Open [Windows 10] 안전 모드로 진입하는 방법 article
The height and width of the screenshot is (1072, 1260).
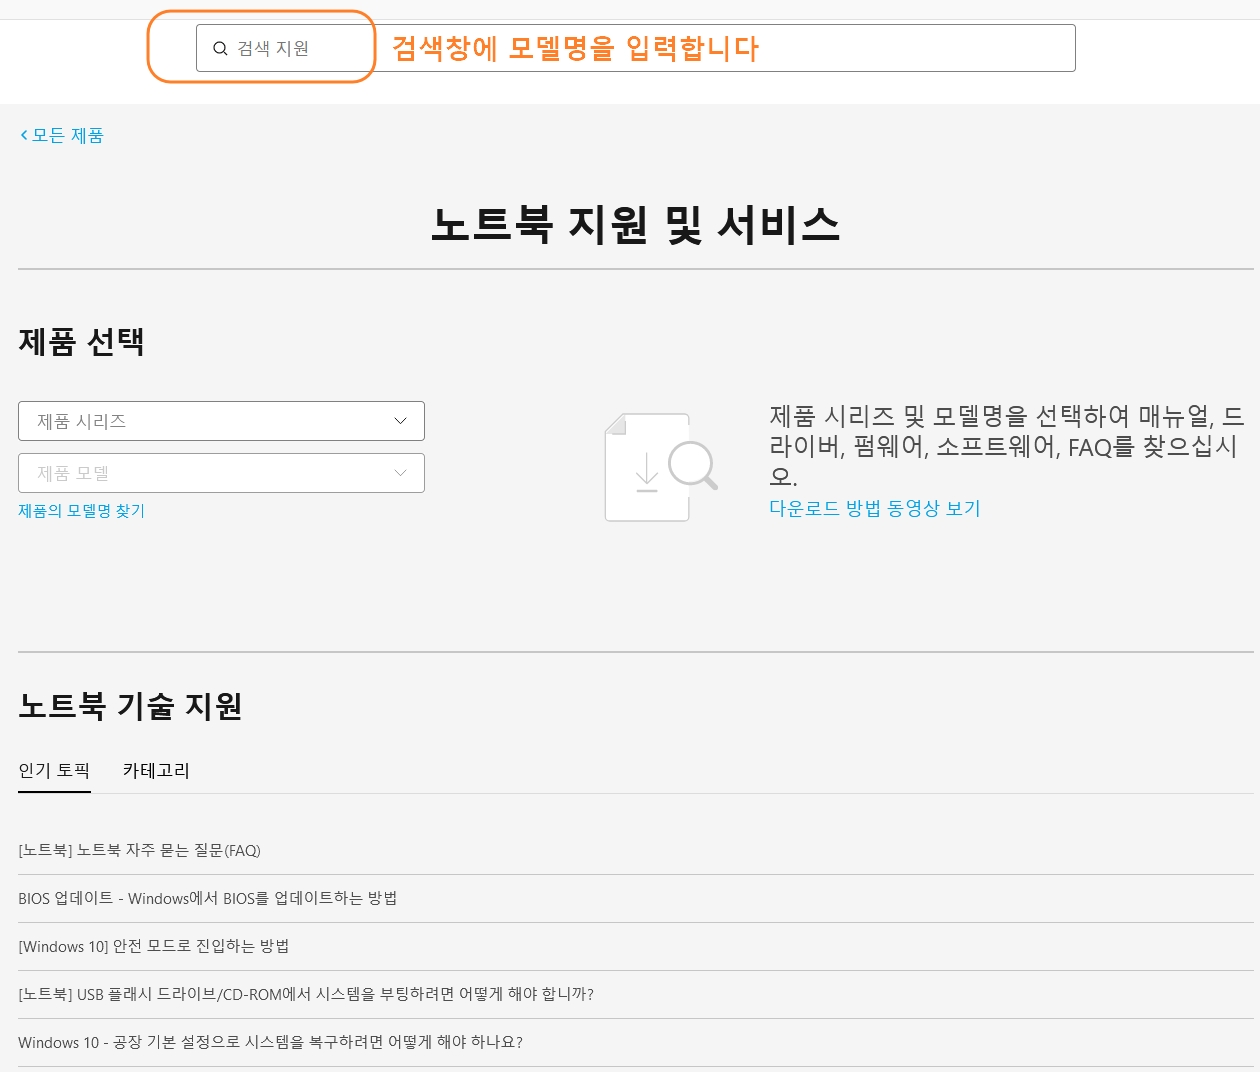point(153,946)
